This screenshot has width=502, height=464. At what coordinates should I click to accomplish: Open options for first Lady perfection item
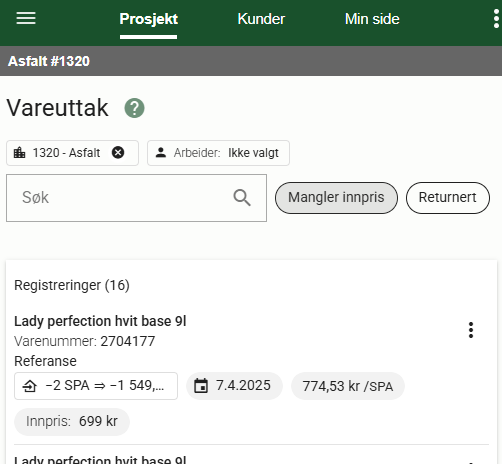[471, 330]
